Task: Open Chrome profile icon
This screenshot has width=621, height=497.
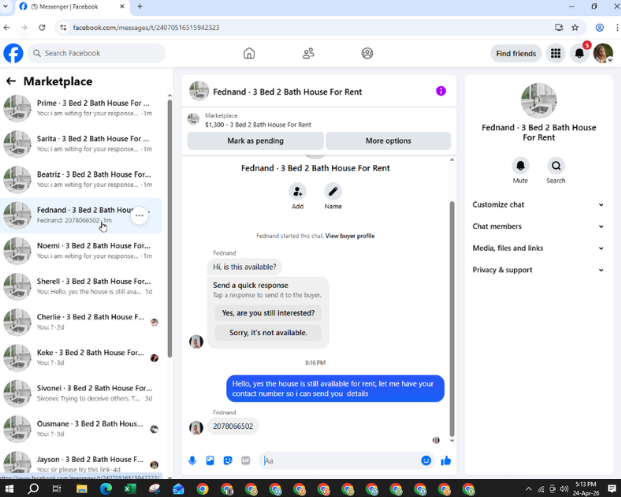Action: click(600, 27)
